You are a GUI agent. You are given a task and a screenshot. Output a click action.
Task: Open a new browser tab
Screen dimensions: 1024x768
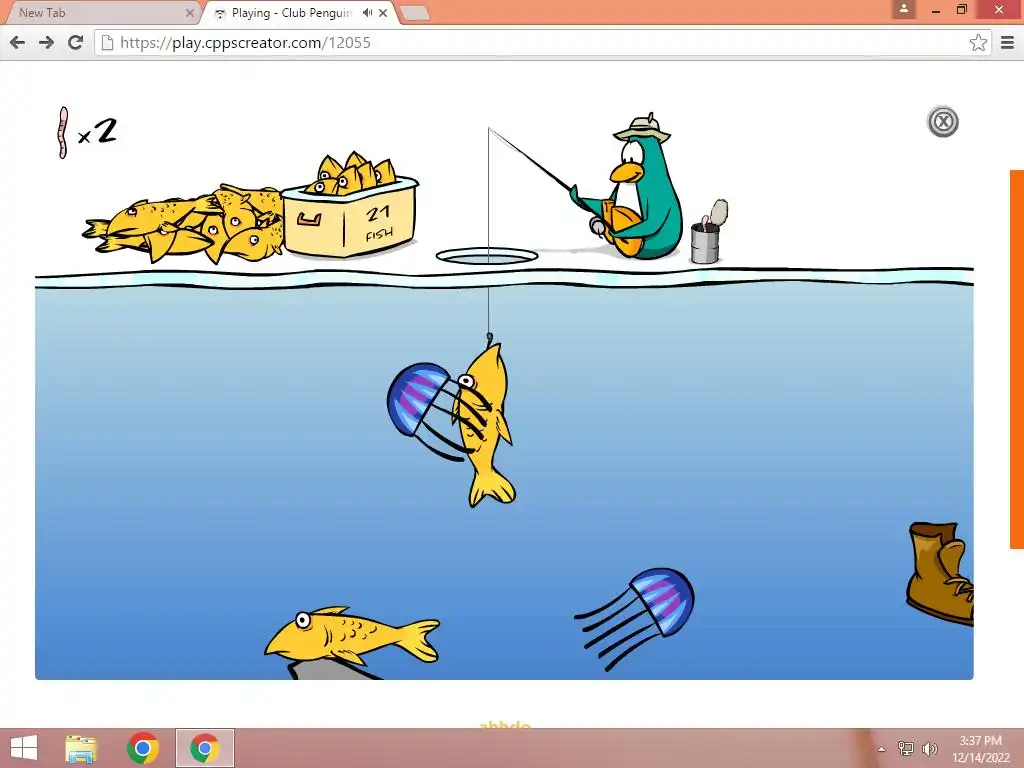point(414,13)
